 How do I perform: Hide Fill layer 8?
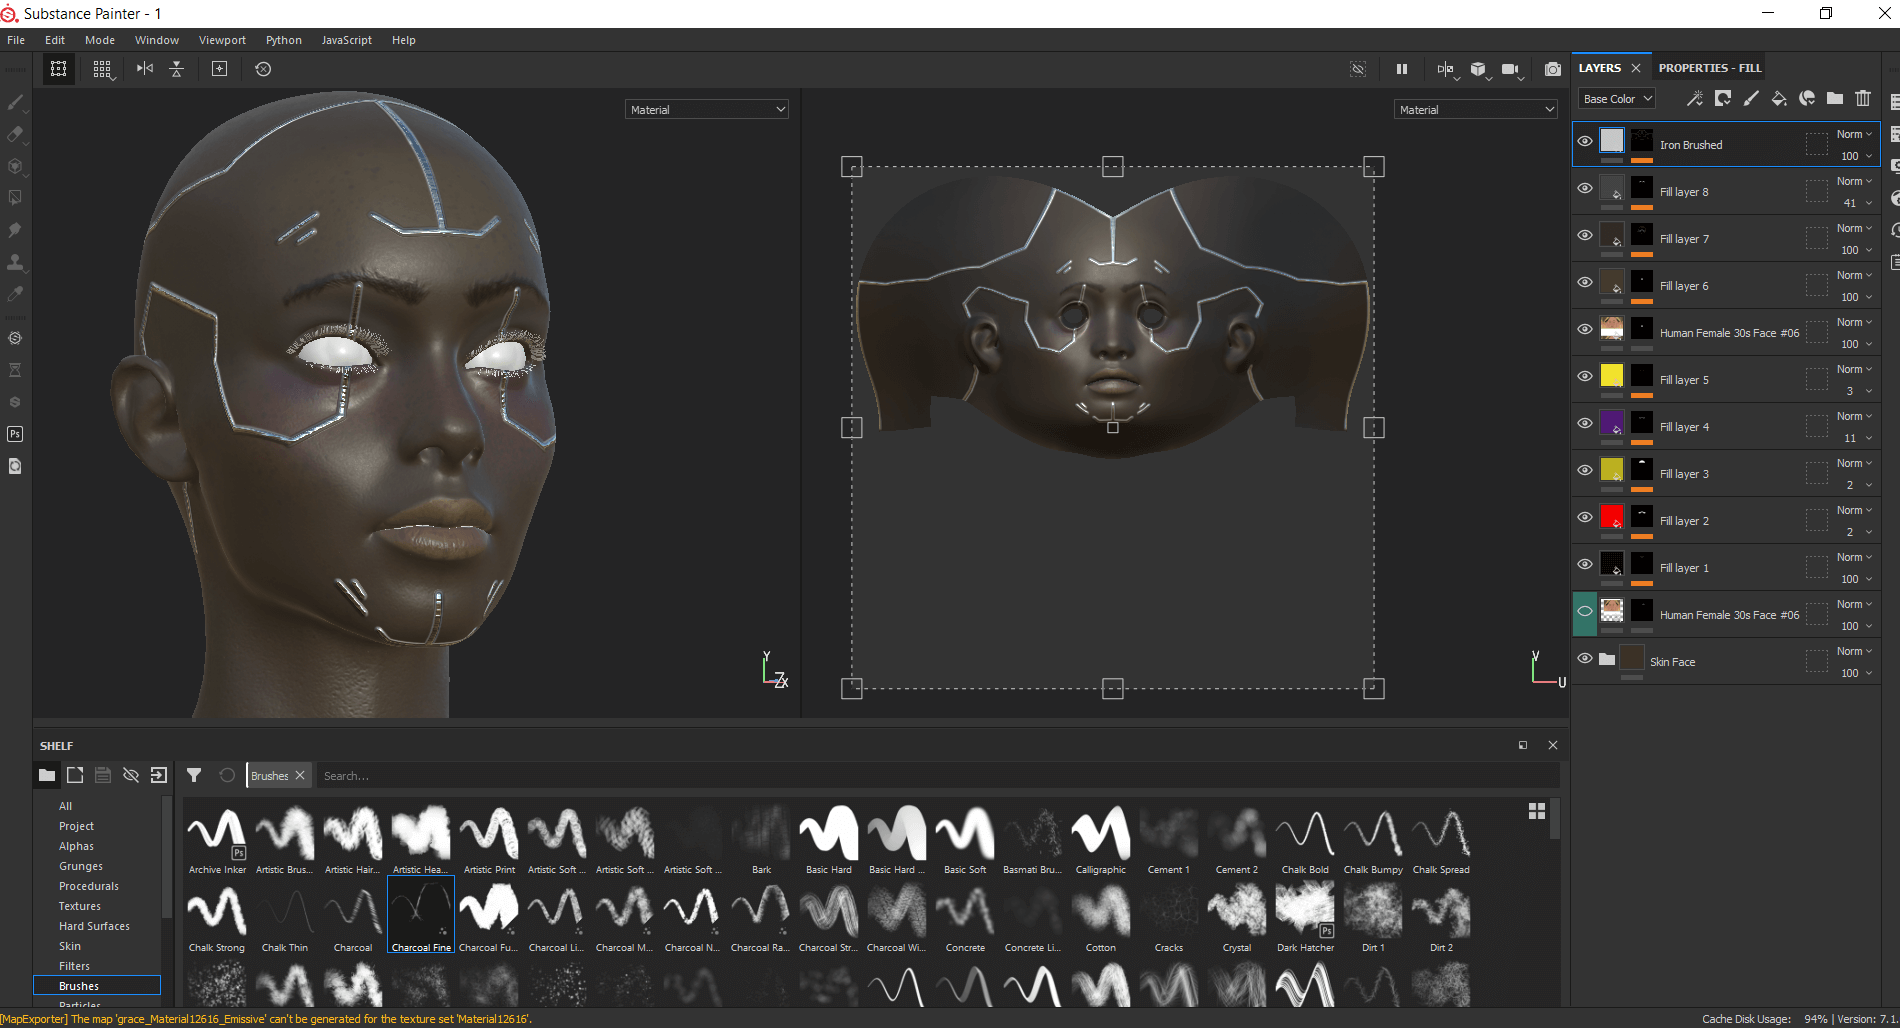coord(1585,188)
